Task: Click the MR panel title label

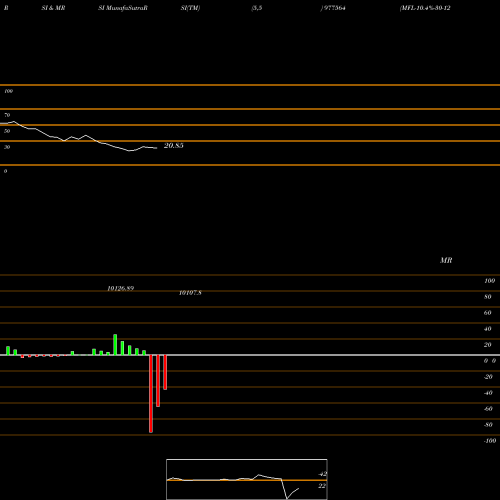Action: [446, 260]
